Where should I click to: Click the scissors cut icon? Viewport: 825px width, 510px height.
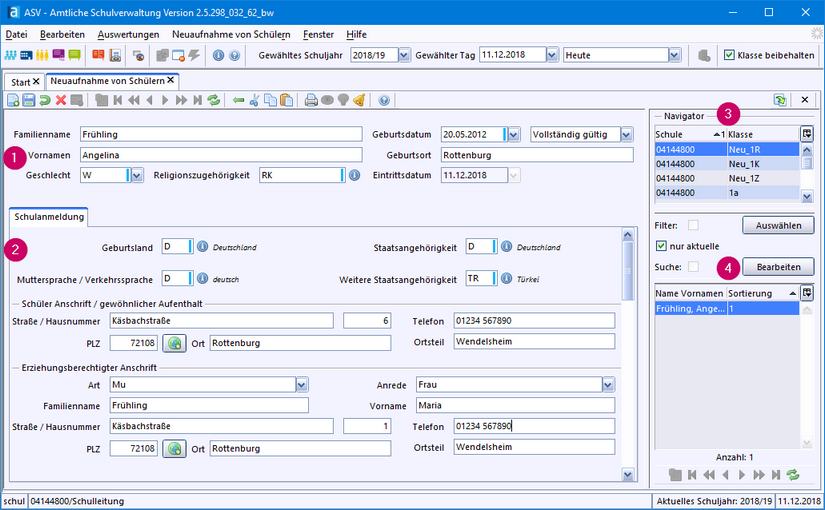tap(255, 100)
